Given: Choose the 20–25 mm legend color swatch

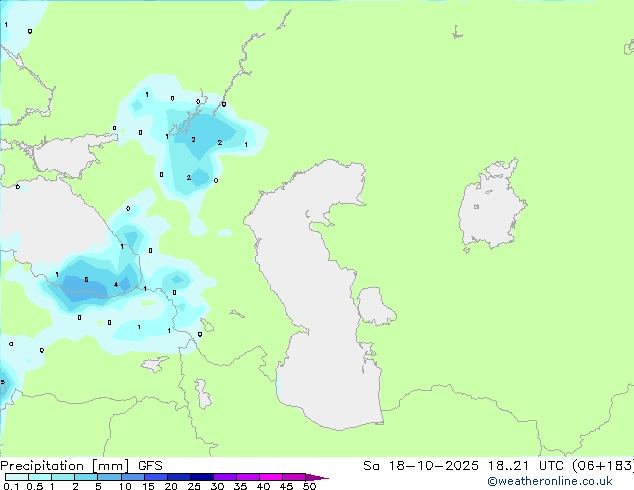Looking at the screenshot, I should [x=178, y=477].
